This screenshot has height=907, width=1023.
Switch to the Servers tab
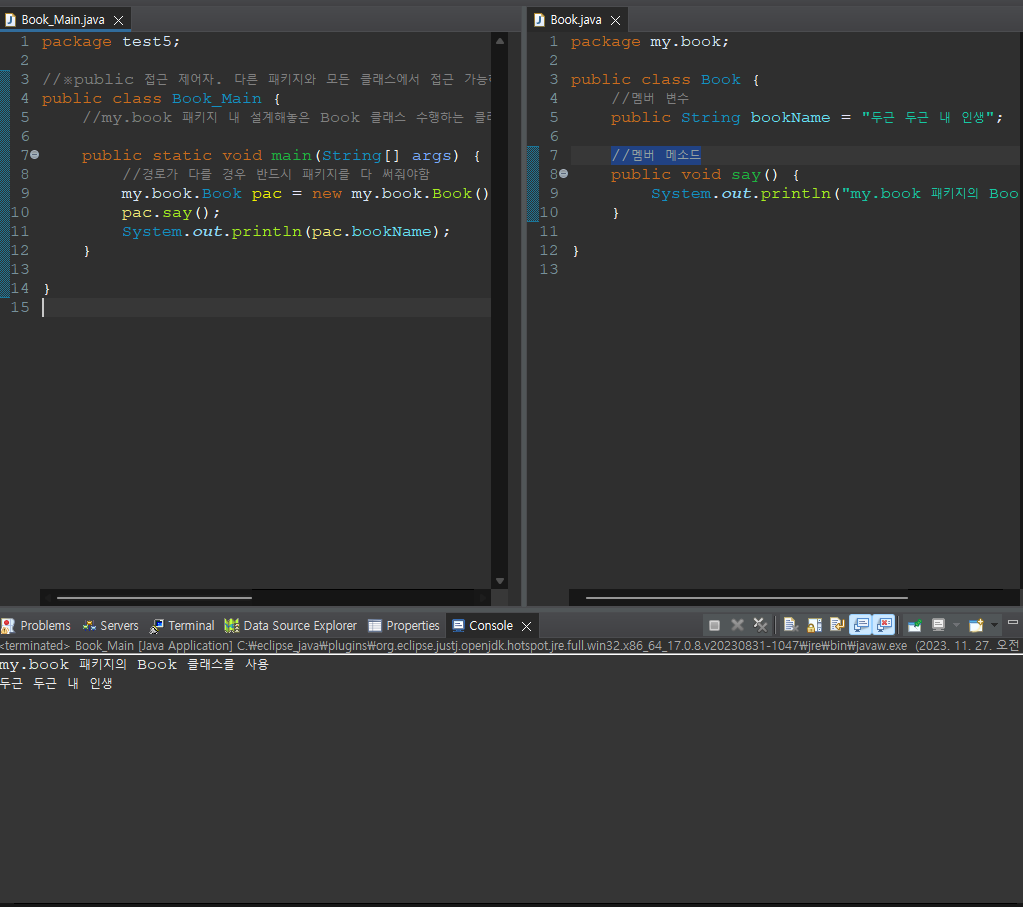[x=111, y=625]
